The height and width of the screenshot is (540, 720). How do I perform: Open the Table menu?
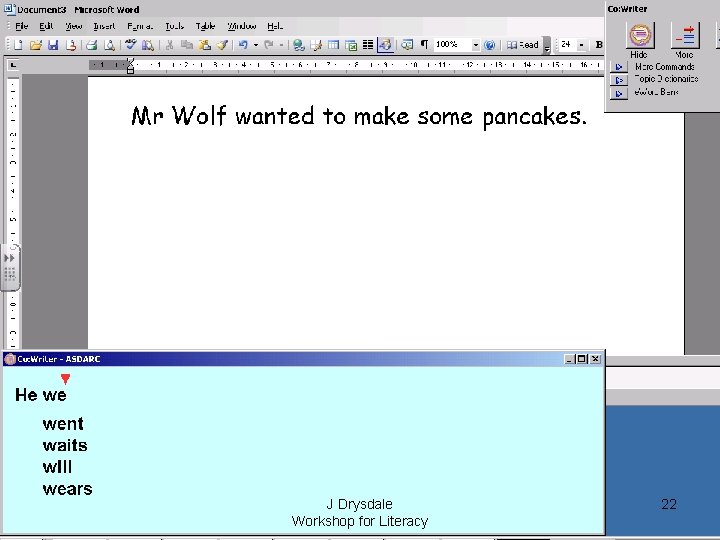pyautogui.click(x=205, y=26)
